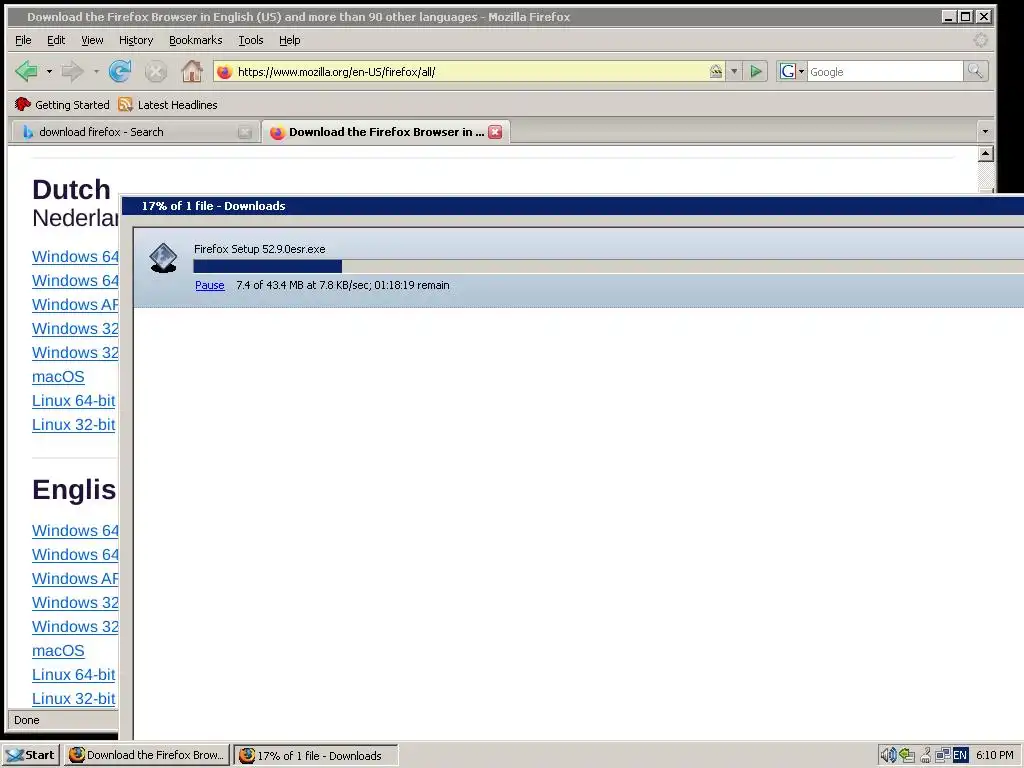This screenshot has width=1024, height=768.
Task: Click the green arrow tray icon
Action: pyautogui.click(x=907, y=755)
